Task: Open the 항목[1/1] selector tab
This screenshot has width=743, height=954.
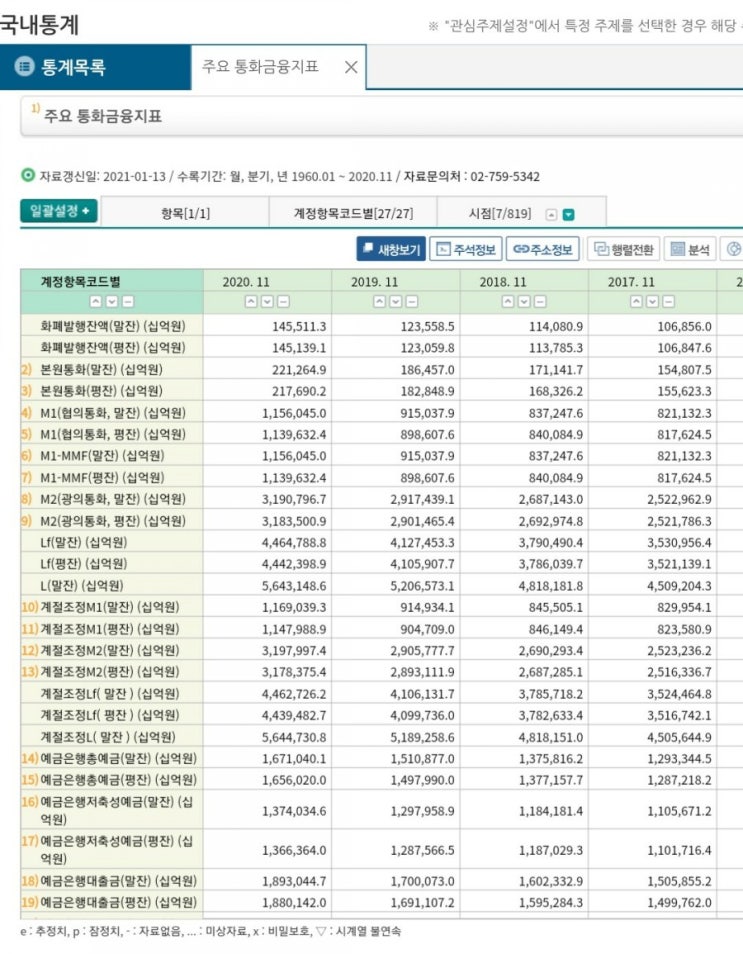Action: (185, 214)
